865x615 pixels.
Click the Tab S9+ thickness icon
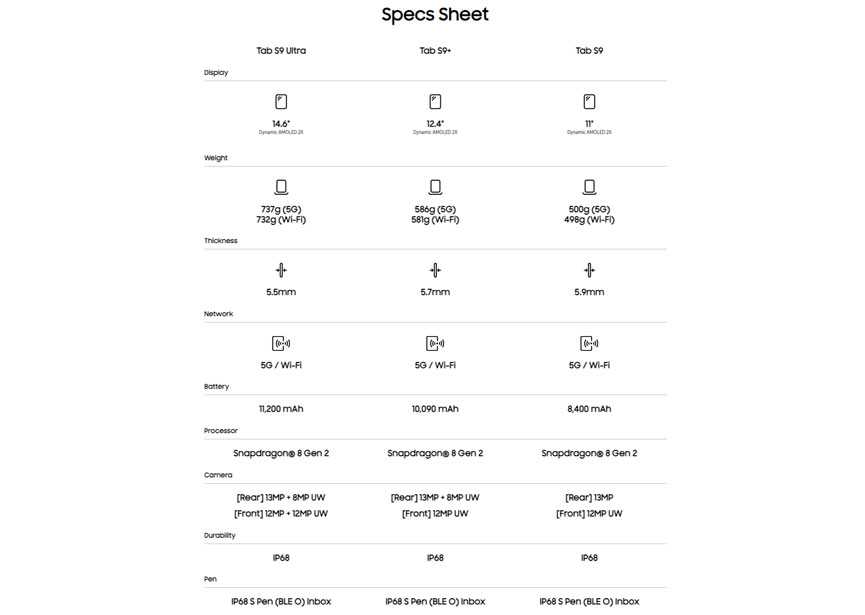[435, 270]
